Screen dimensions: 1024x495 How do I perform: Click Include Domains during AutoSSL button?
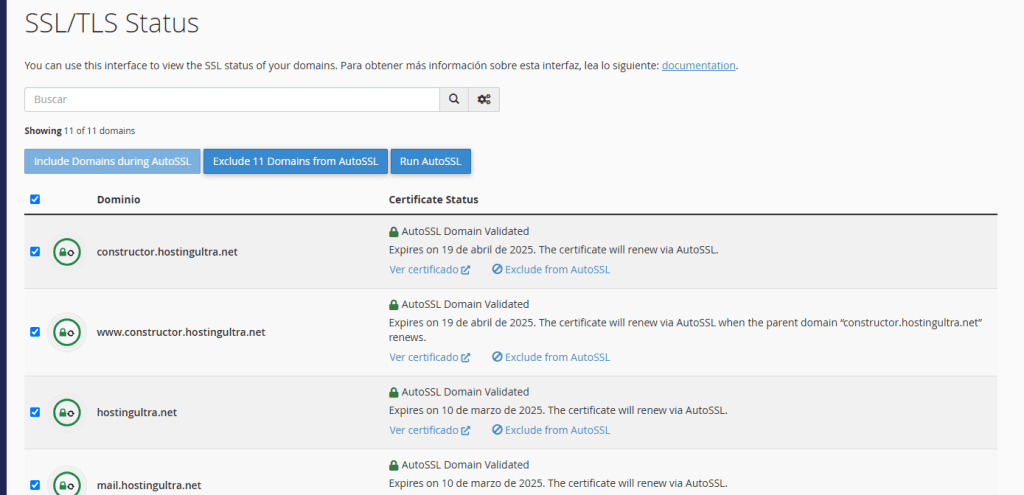click(112, 161)
